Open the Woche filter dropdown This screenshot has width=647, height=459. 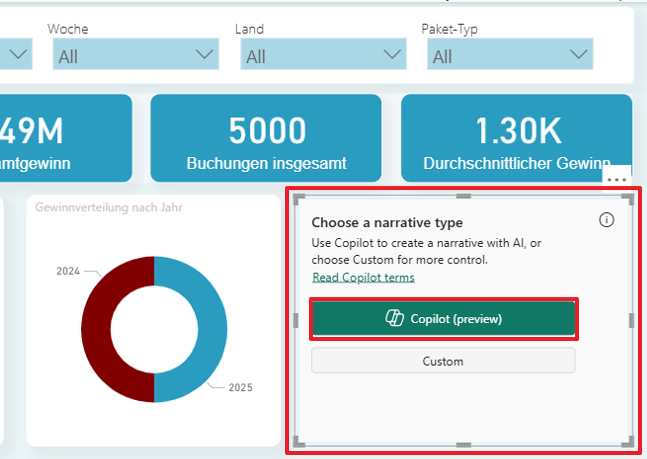tap(136, 54)
